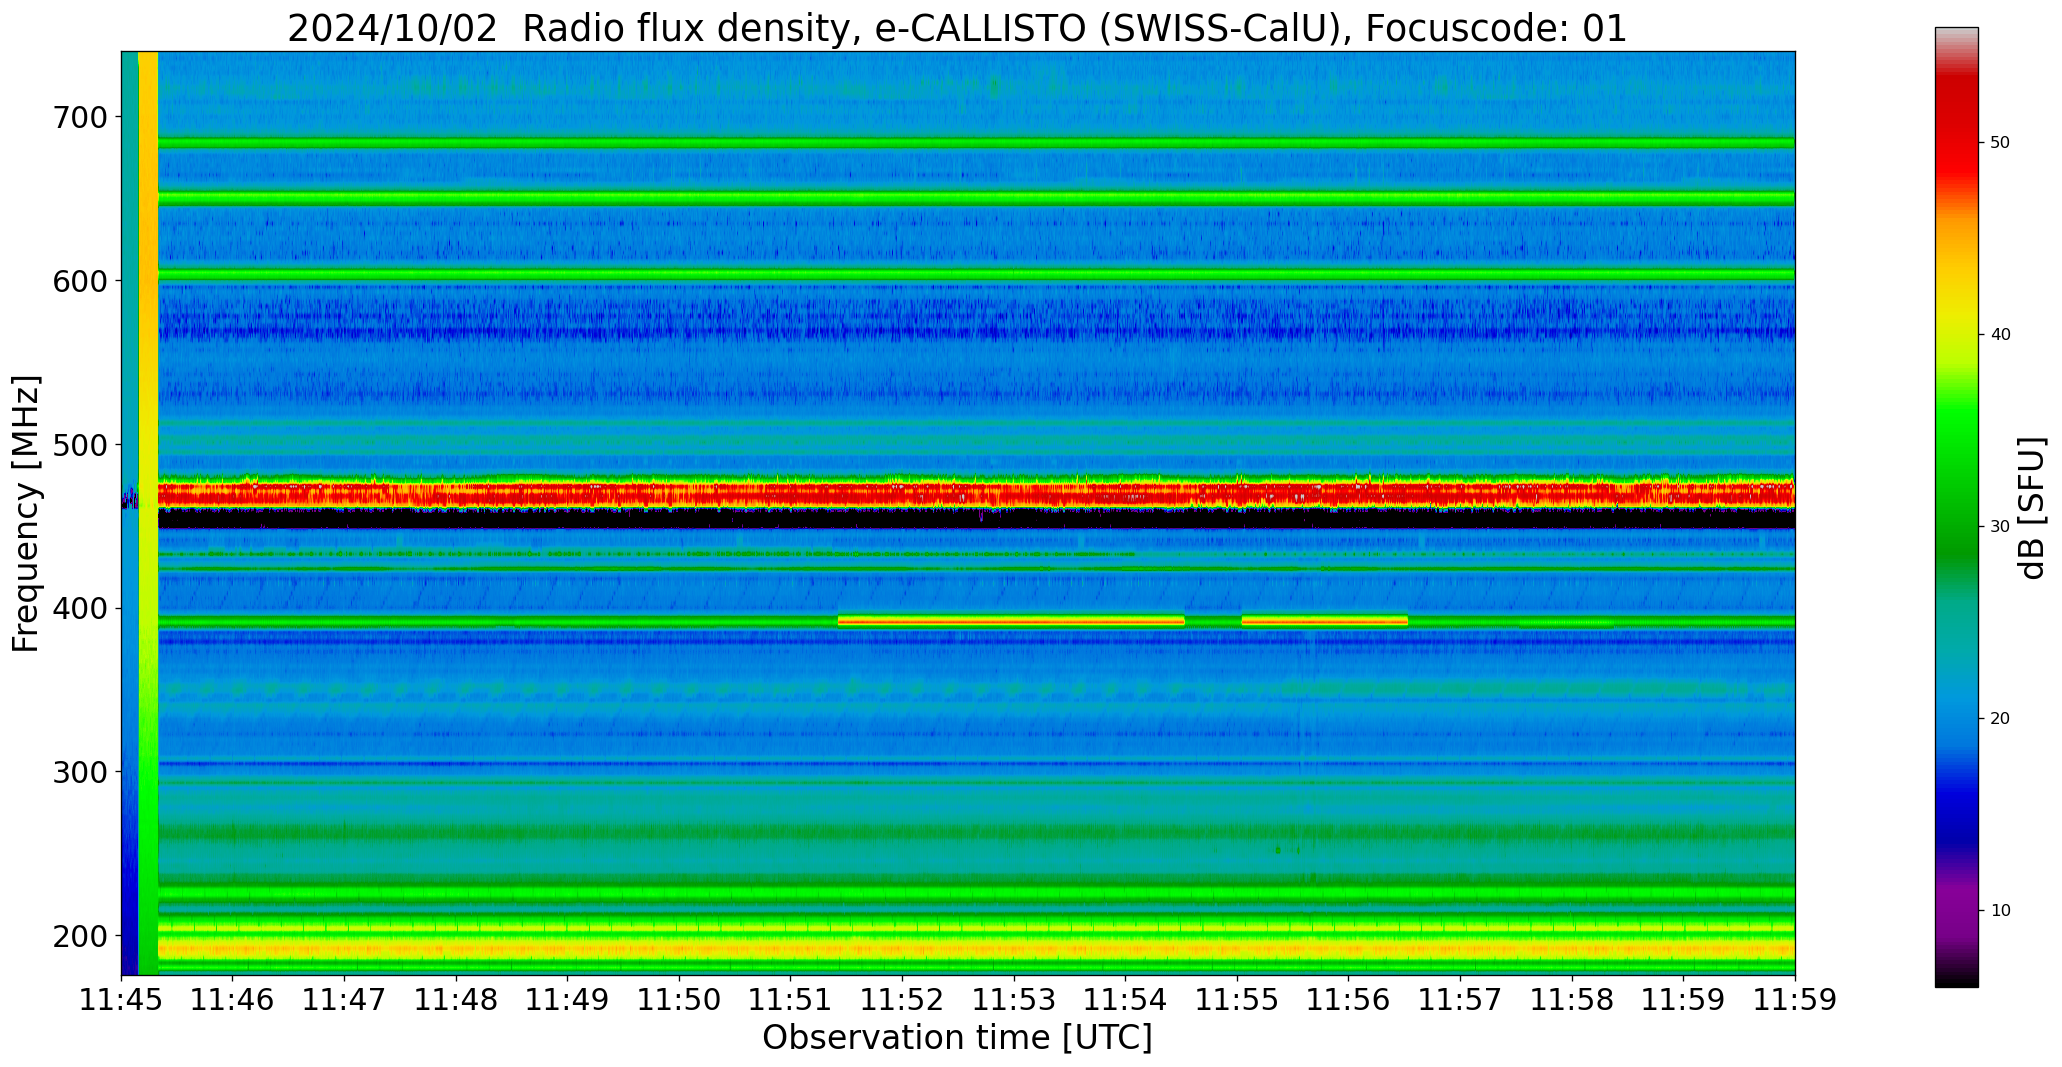Click the colorbar tick label 10

[x=2000, y=911]
